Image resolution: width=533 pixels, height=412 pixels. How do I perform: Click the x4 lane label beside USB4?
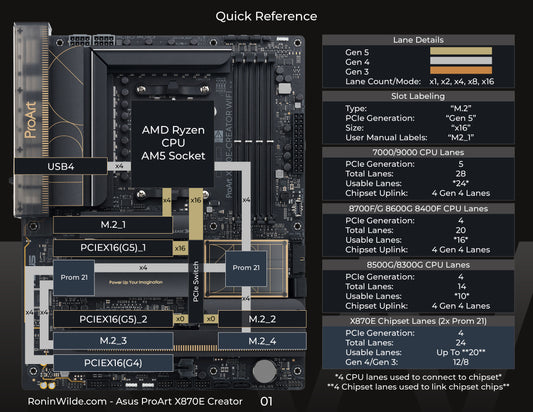(119, 166)
